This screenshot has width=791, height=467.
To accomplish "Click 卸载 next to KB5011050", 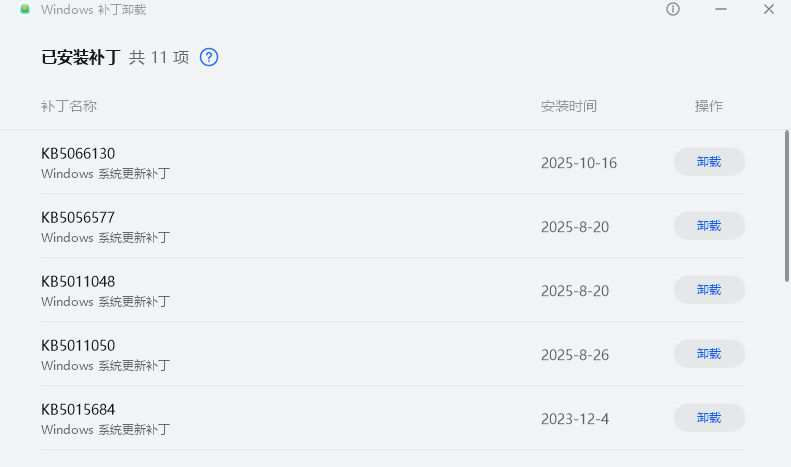I will click(x=709, y=354).
